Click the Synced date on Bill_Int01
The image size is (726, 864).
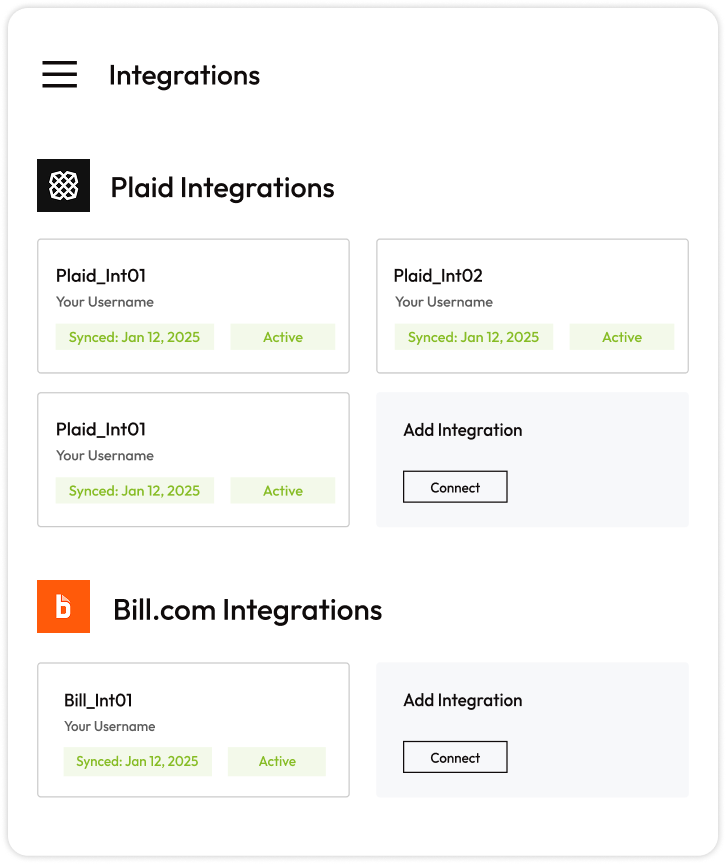point(138,762)
